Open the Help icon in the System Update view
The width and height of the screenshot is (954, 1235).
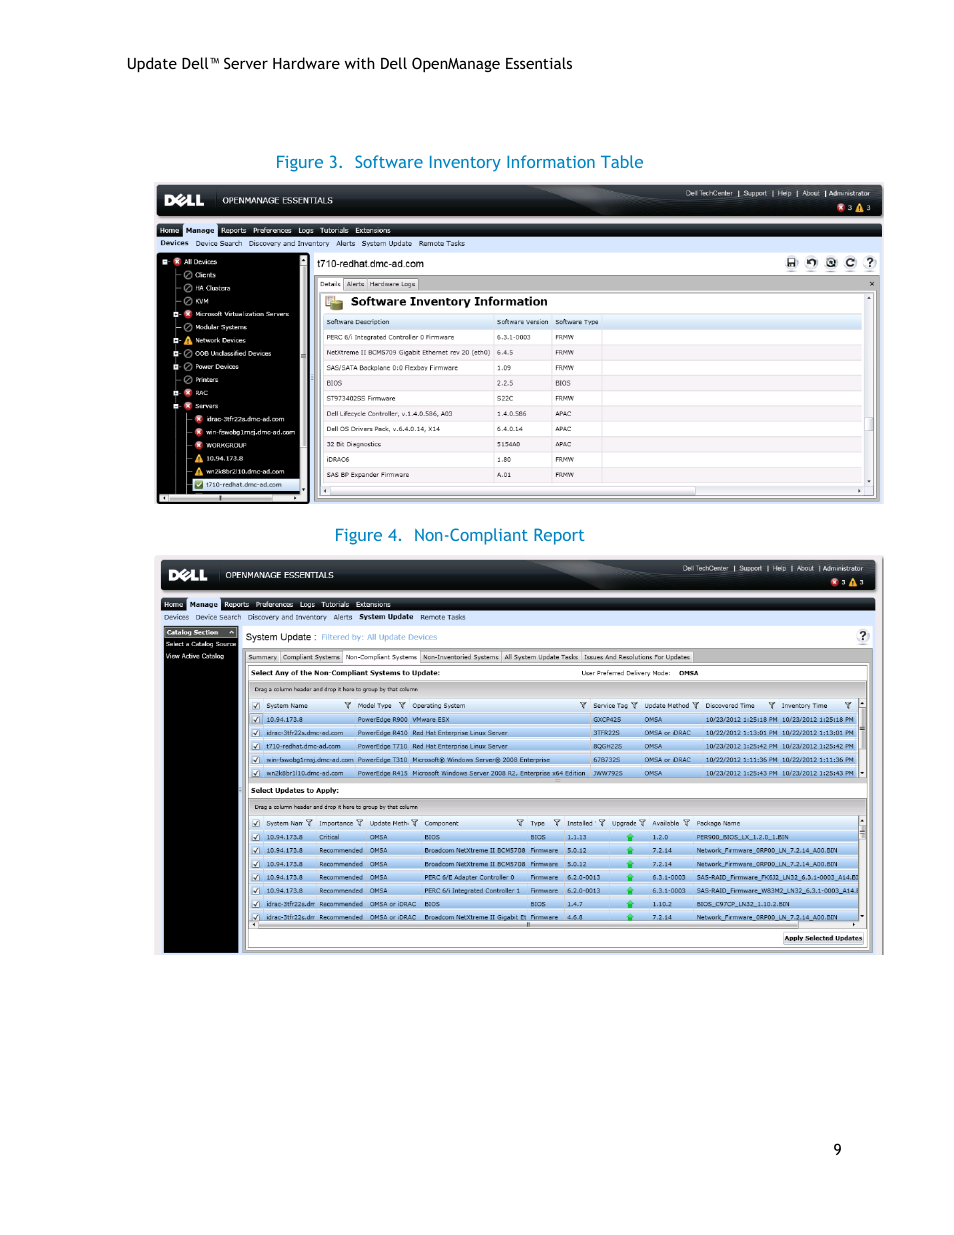click(863, 636)
